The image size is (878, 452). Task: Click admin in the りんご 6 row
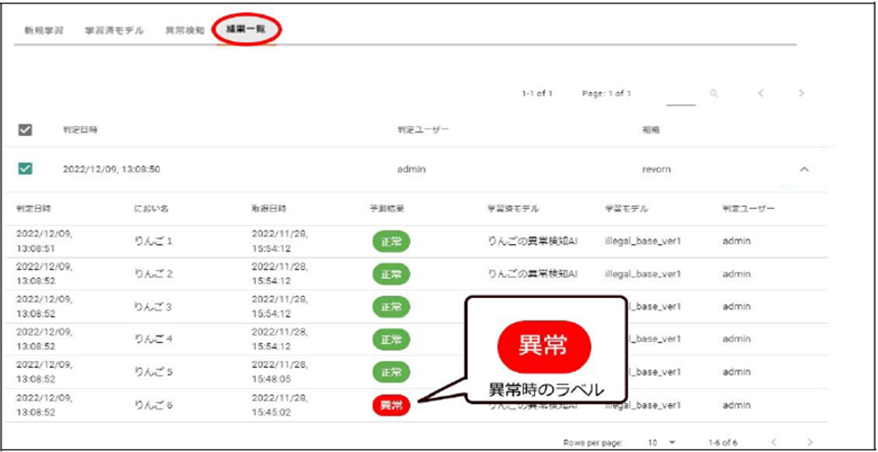point(736,405)
